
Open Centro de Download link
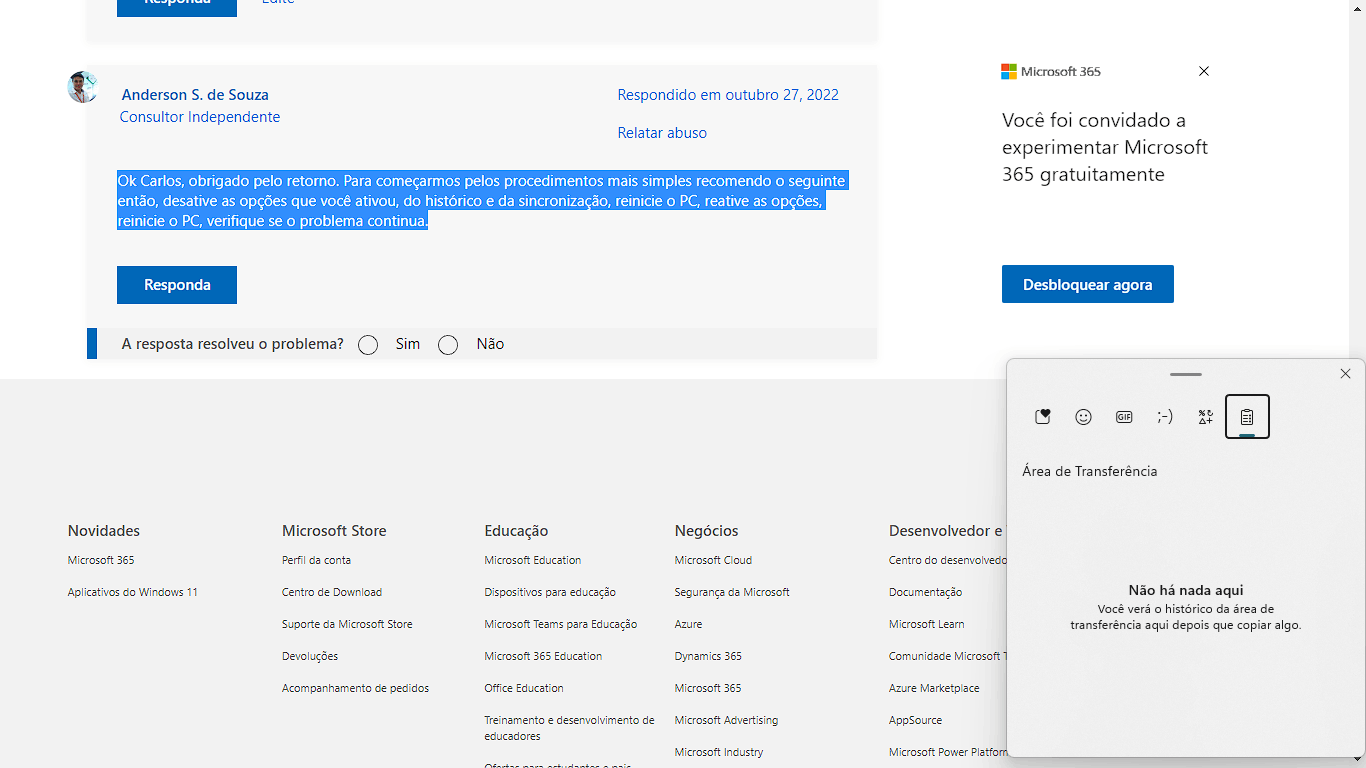[332, 592]
